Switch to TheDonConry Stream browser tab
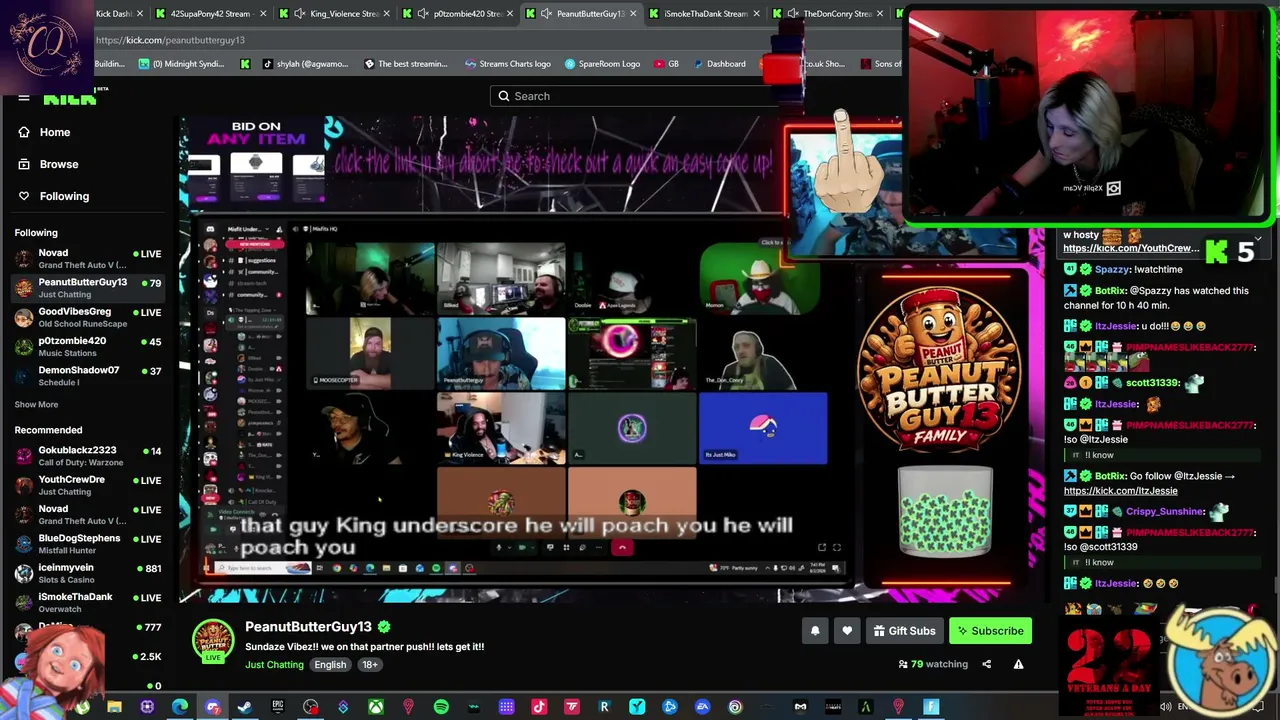 pyautogui.click(x=830, y=14)
